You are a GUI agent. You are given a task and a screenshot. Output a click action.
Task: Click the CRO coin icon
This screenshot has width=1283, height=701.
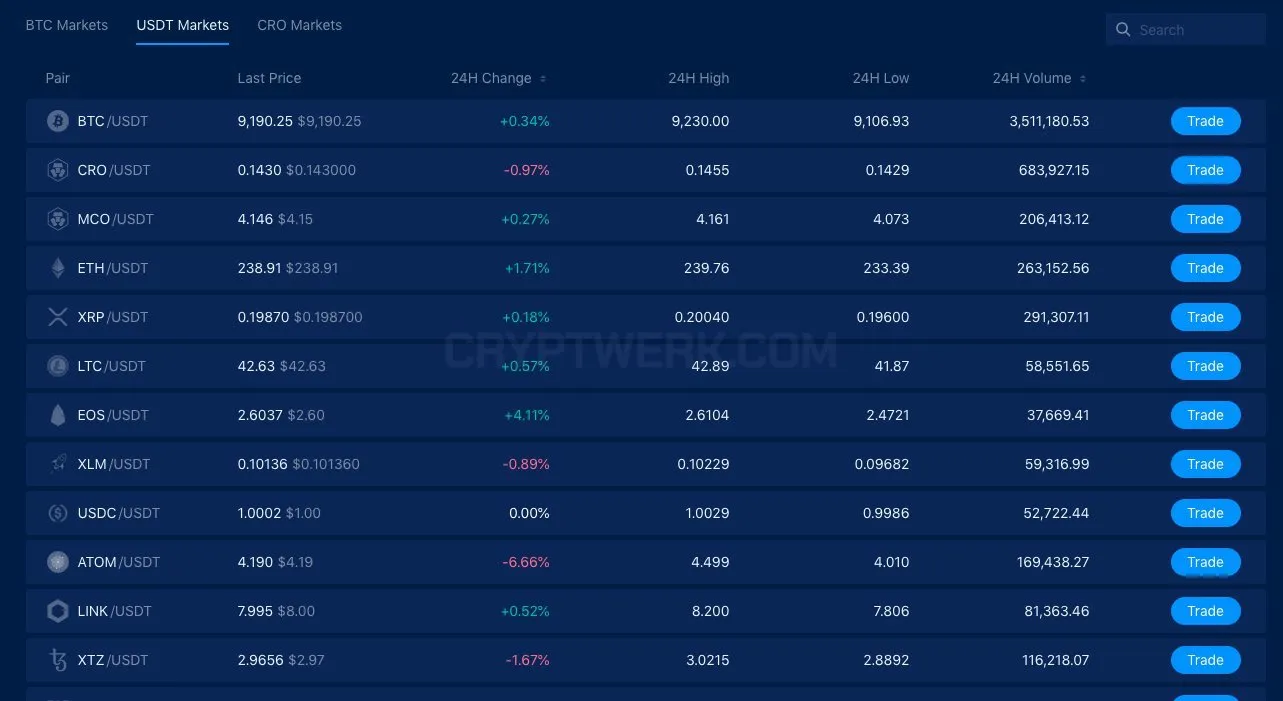click(58, 170)
